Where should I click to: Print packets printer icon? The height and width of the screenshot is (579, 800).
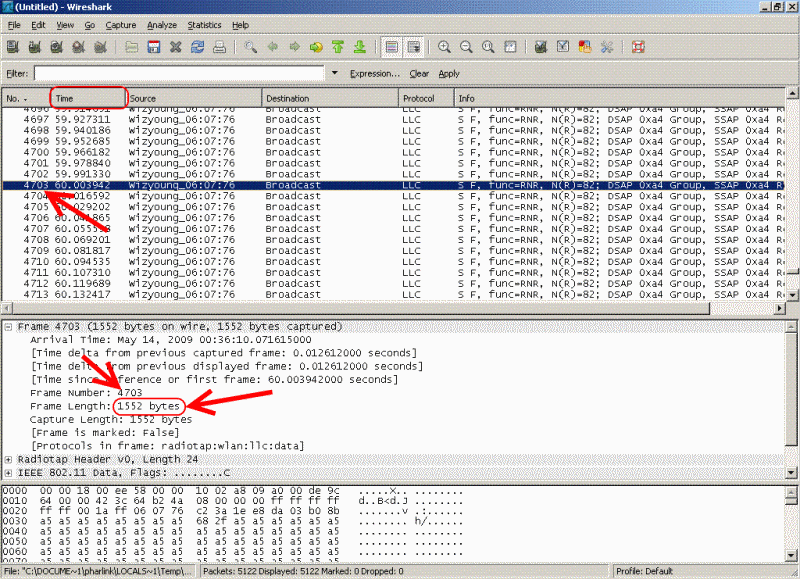(219, 47)
